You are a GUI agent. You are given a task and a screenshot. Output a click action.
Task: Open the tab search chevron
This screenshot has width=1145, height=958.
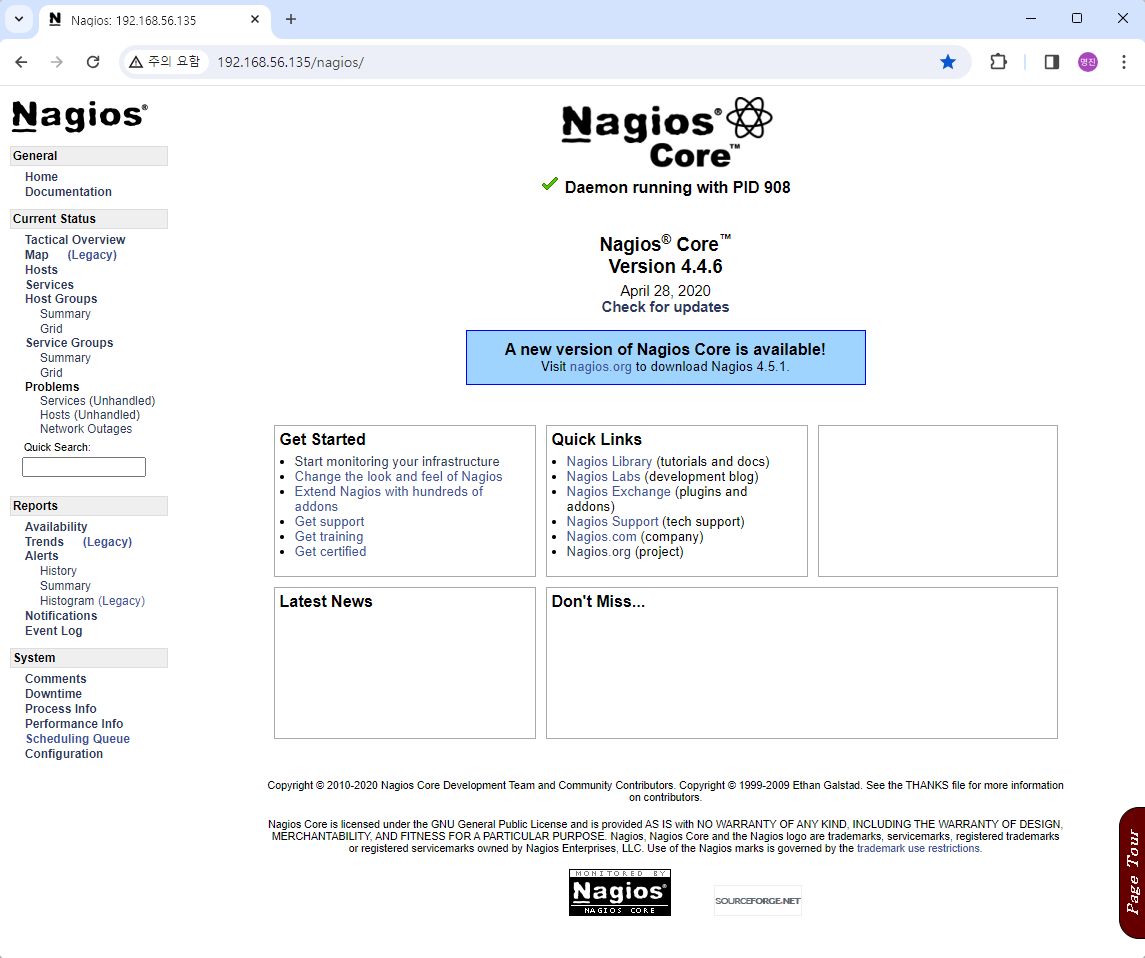(19, 19)
